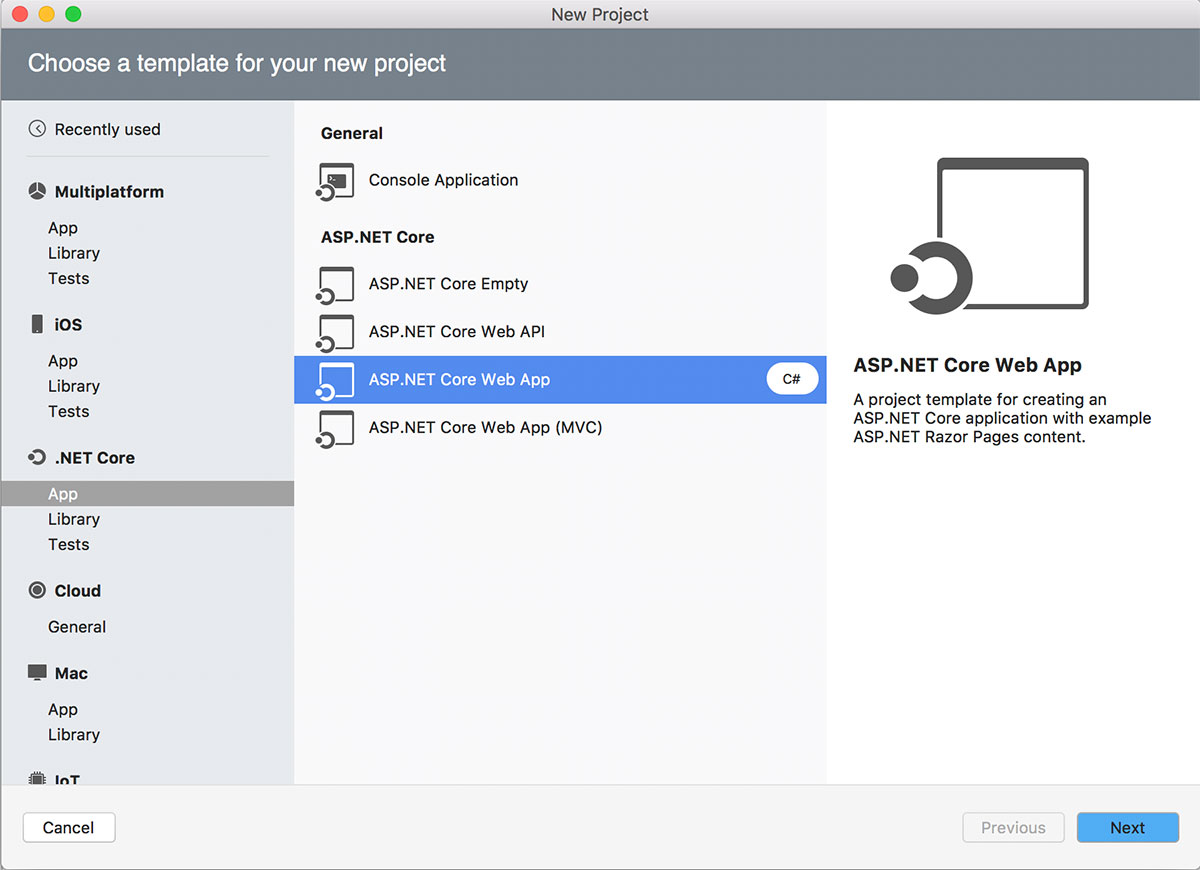
Task: Click the Cancel button
Action: 69,827
